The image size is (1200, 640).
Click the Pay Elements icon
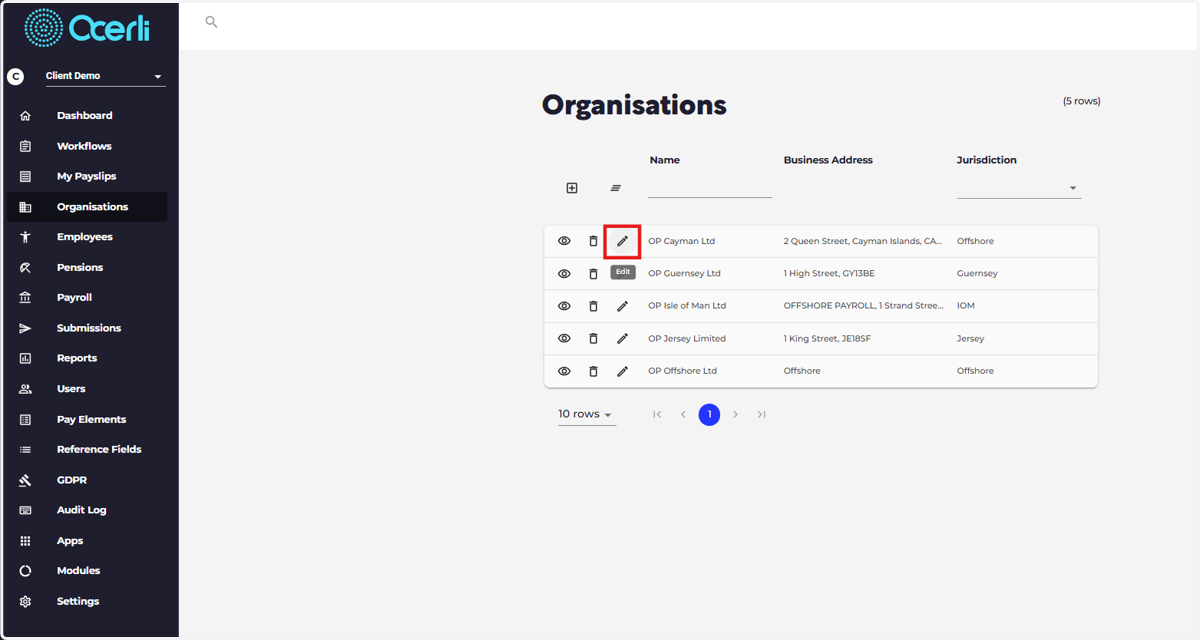25,419
